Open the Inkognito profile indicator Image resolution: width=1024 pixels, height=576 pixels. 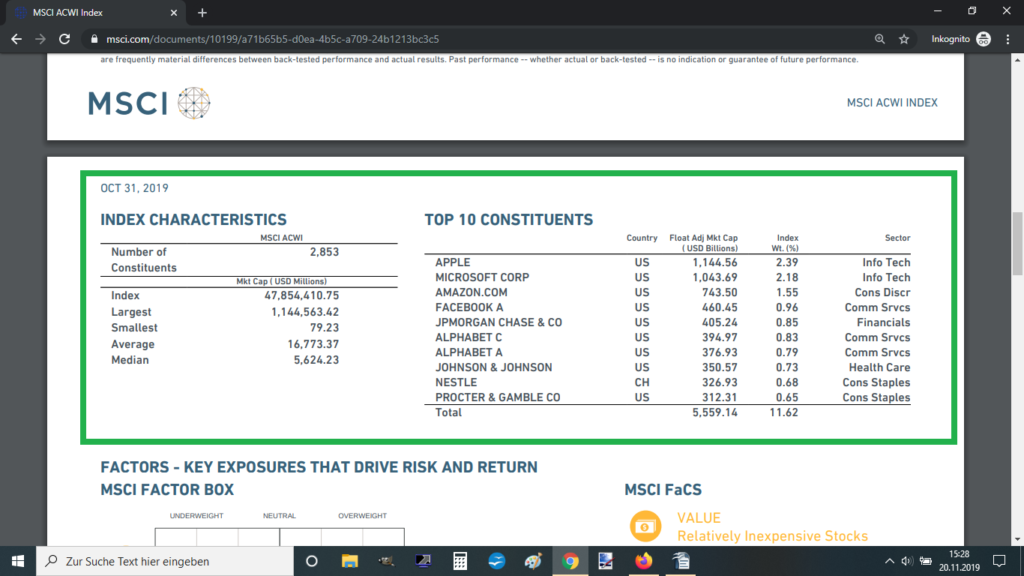click(x=961, y=39)
